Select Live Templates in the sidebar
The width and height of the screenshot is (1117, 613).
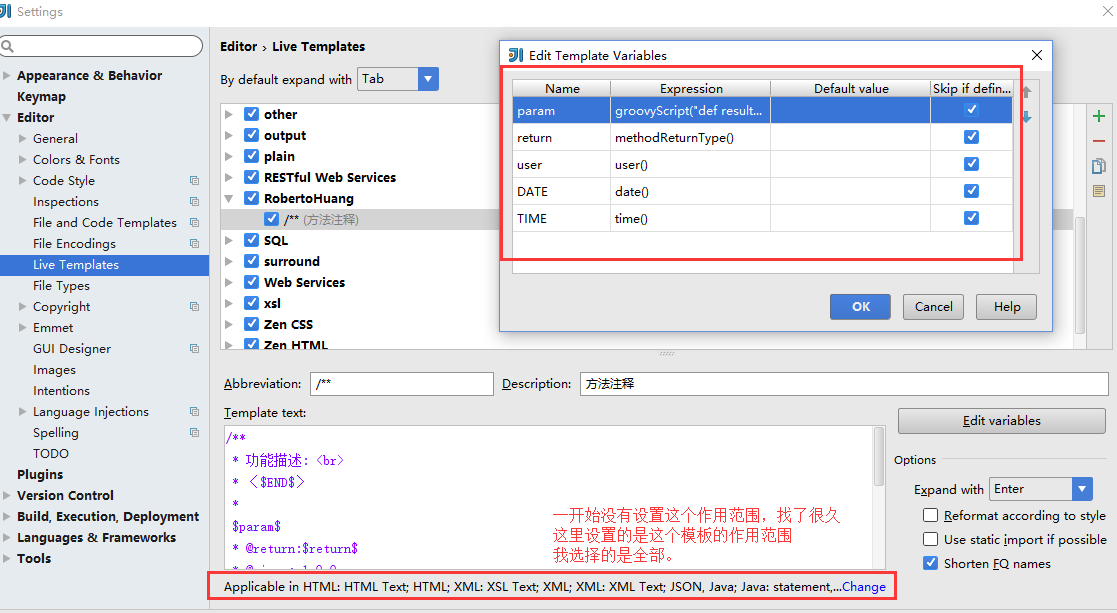pos(104,265)
